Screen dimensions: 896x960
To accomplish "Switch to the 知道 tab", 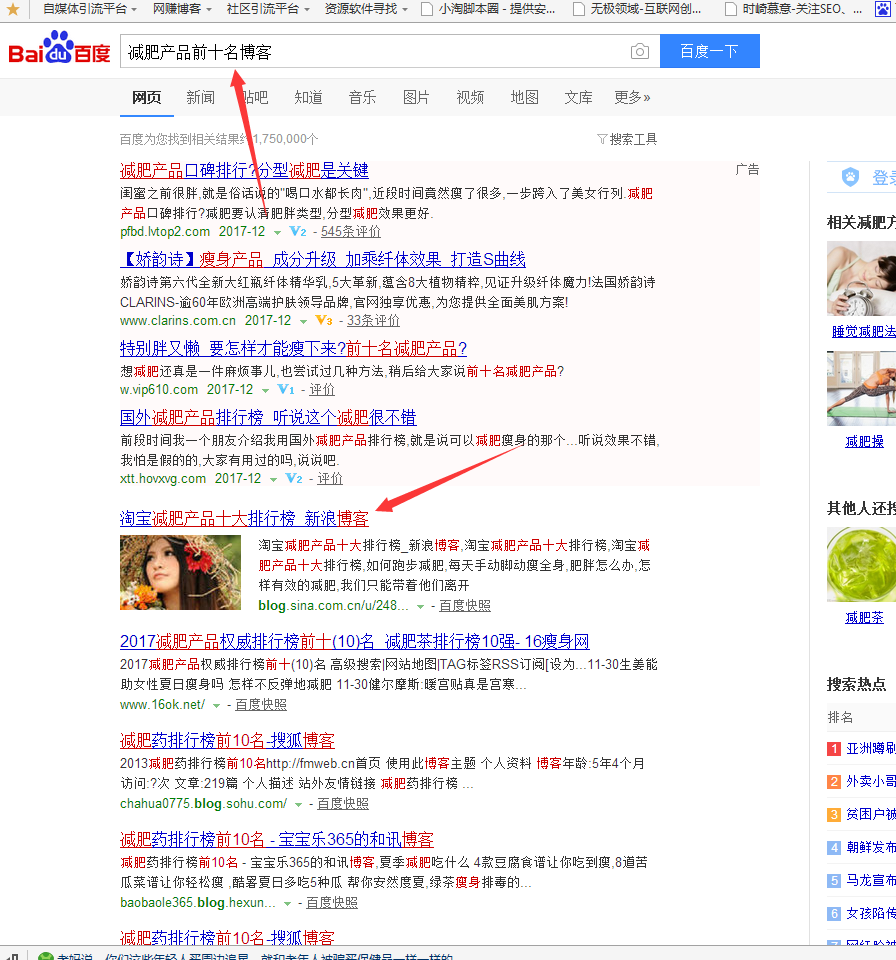I will pos(308,97).
